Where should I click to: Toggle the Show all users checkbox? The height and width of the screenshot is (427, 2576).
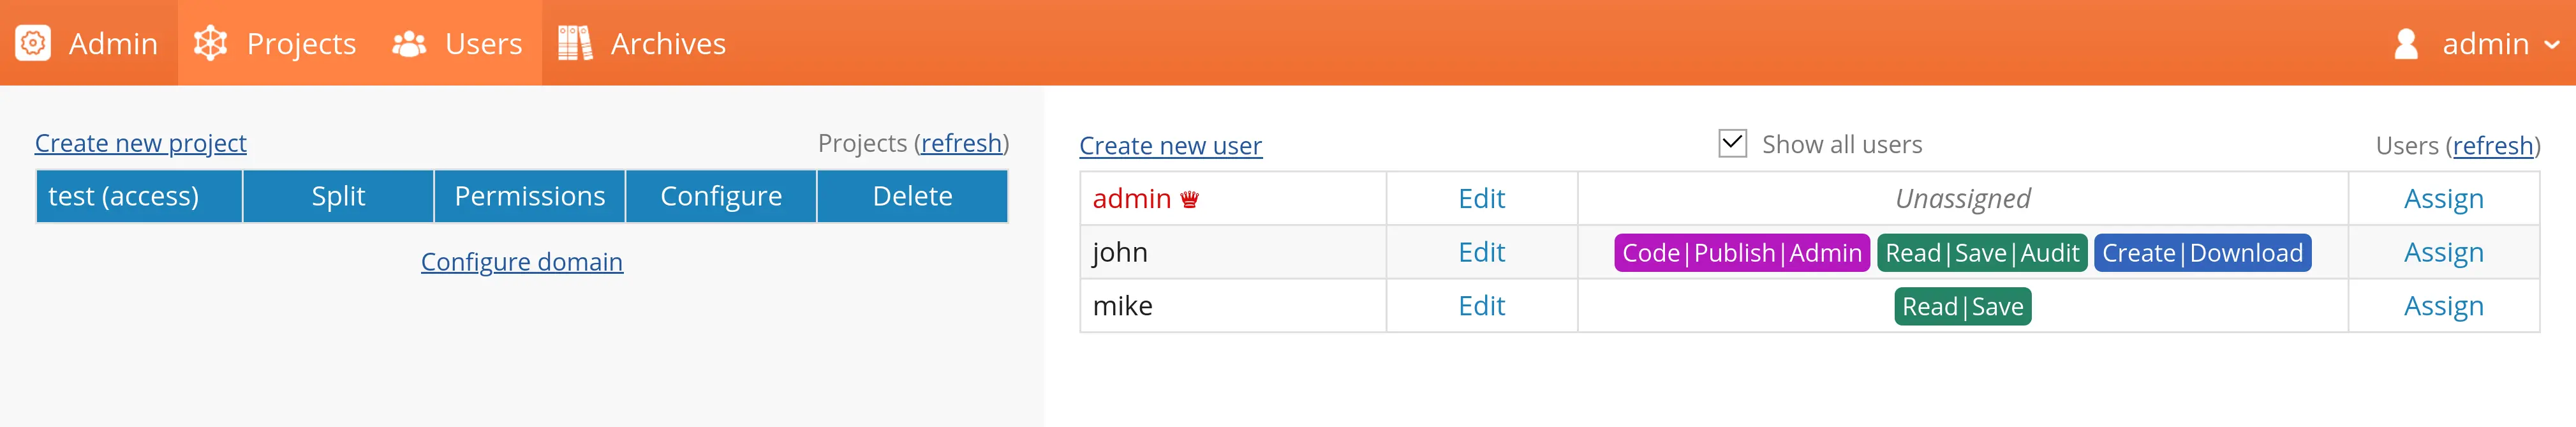[x=1732, y=144]
